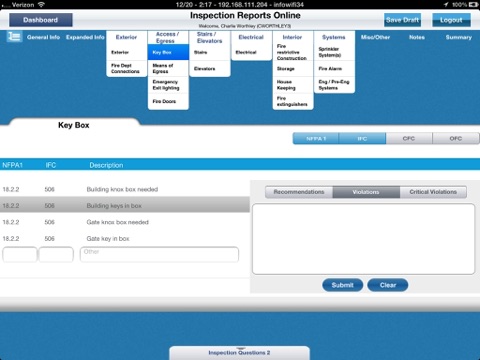Open the Fire extinguishers item
This screenshot has width=480, height=360.
293,101
